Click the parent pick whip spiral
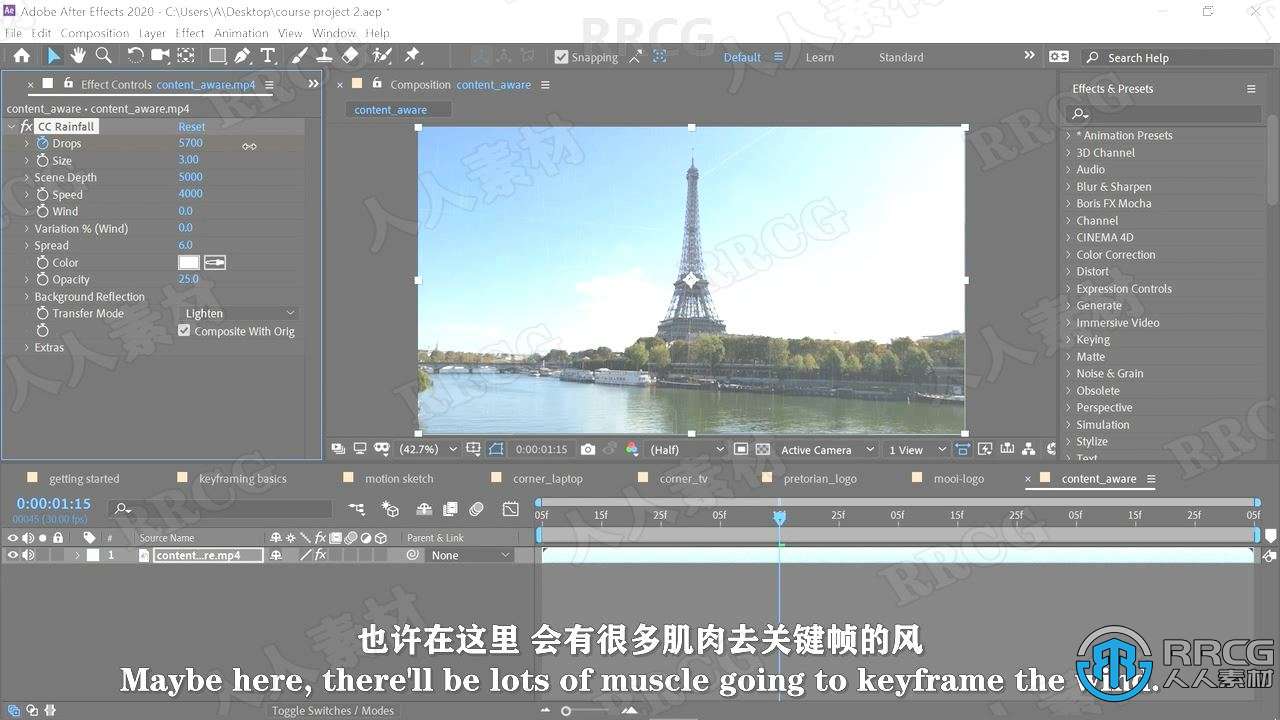 (412, 555)
